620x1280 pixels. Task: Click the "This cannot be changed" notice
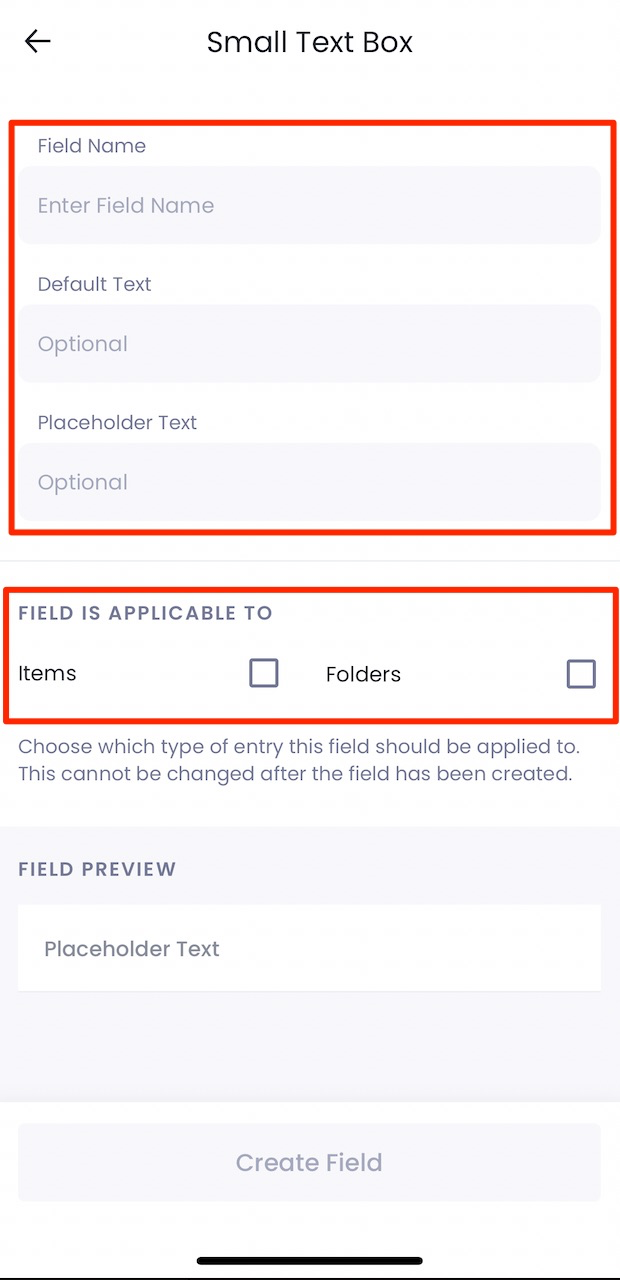coord(294,774)
